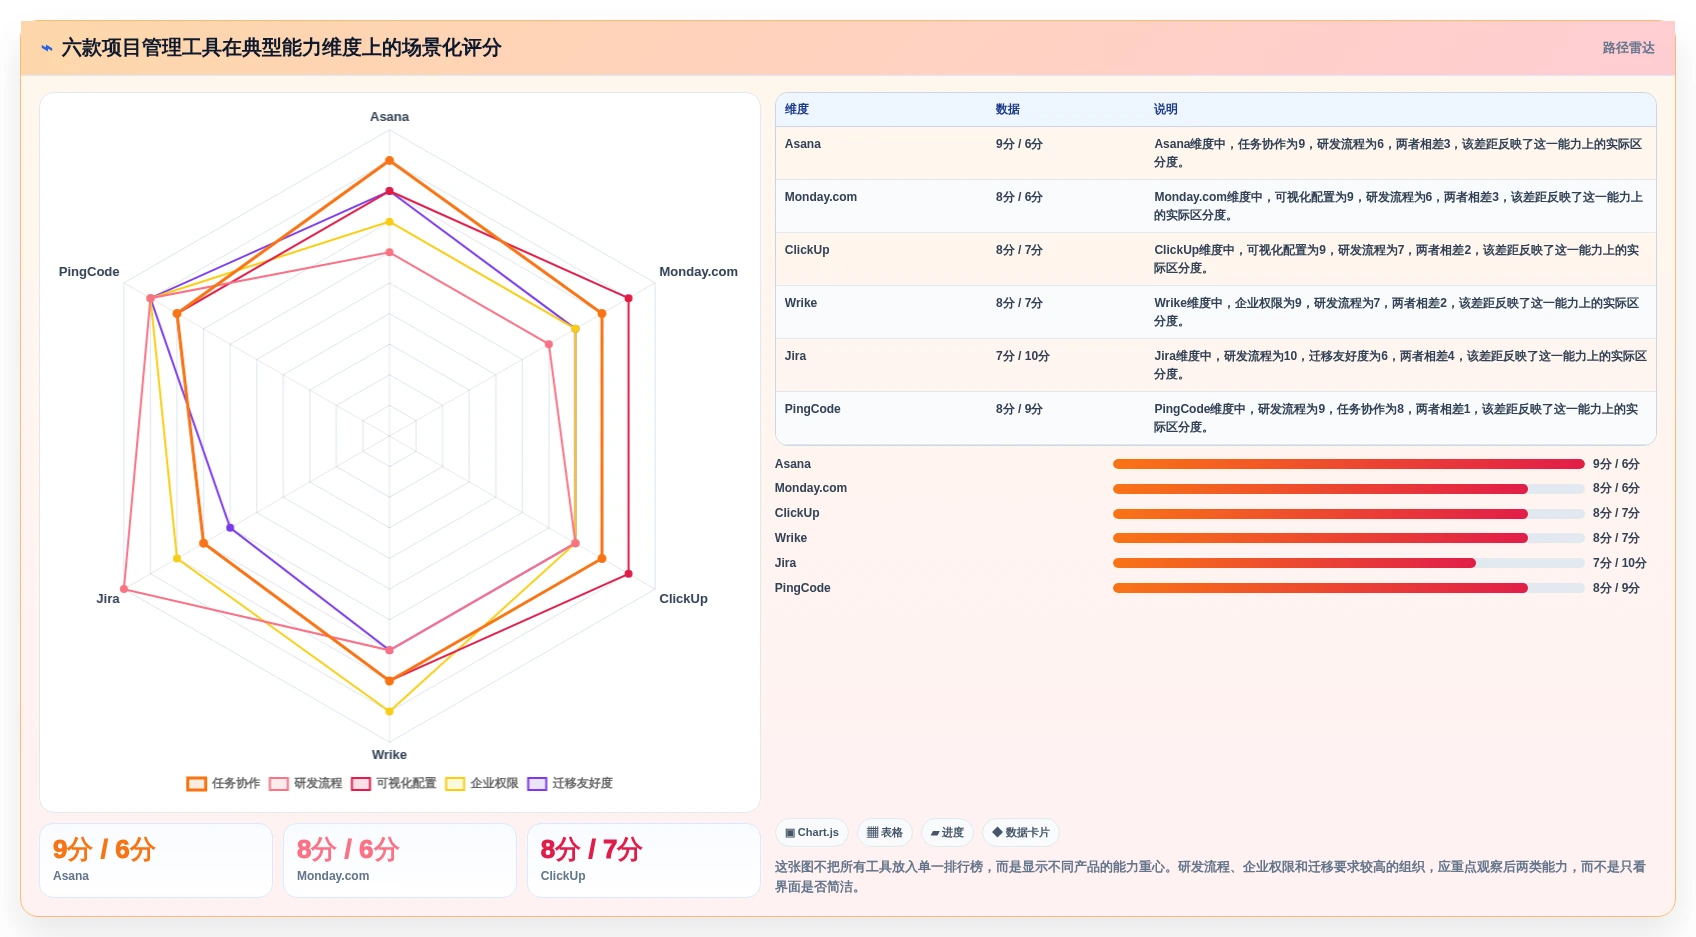Click the ClickUp progress bar
The width and height of the screenshot is (1696, 937).
click(x=1348, y=514)
